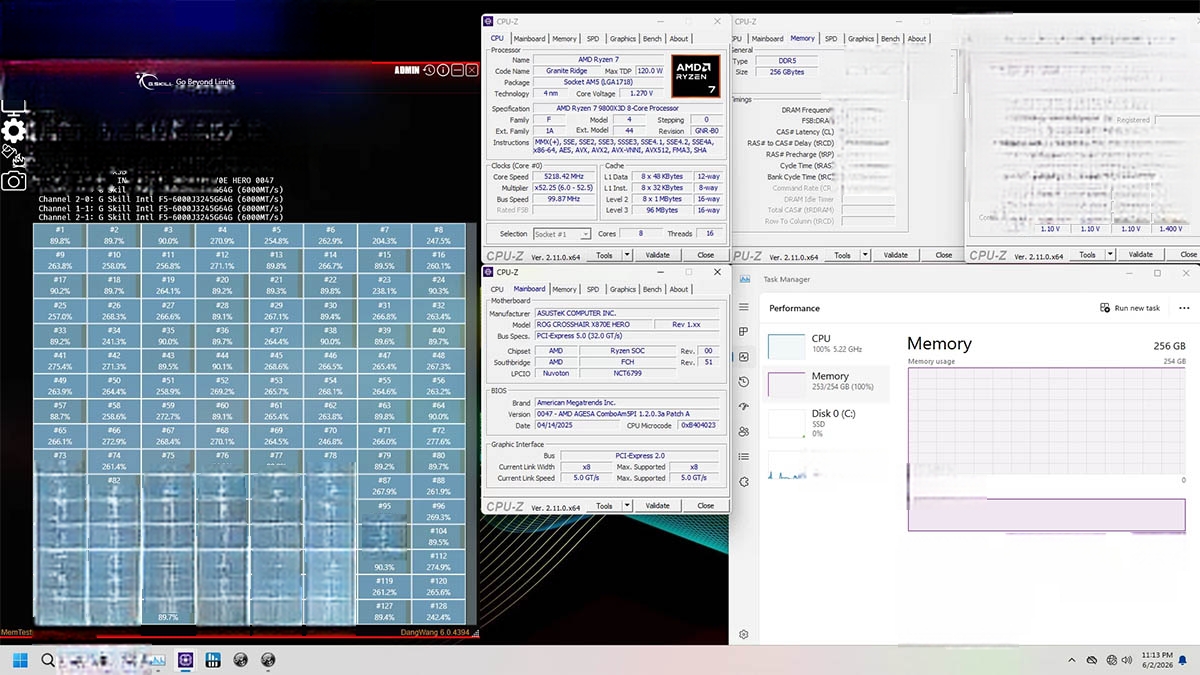
Task: Open the gear settings icon in G.Skill sidebar
Action: click(13, 131)
